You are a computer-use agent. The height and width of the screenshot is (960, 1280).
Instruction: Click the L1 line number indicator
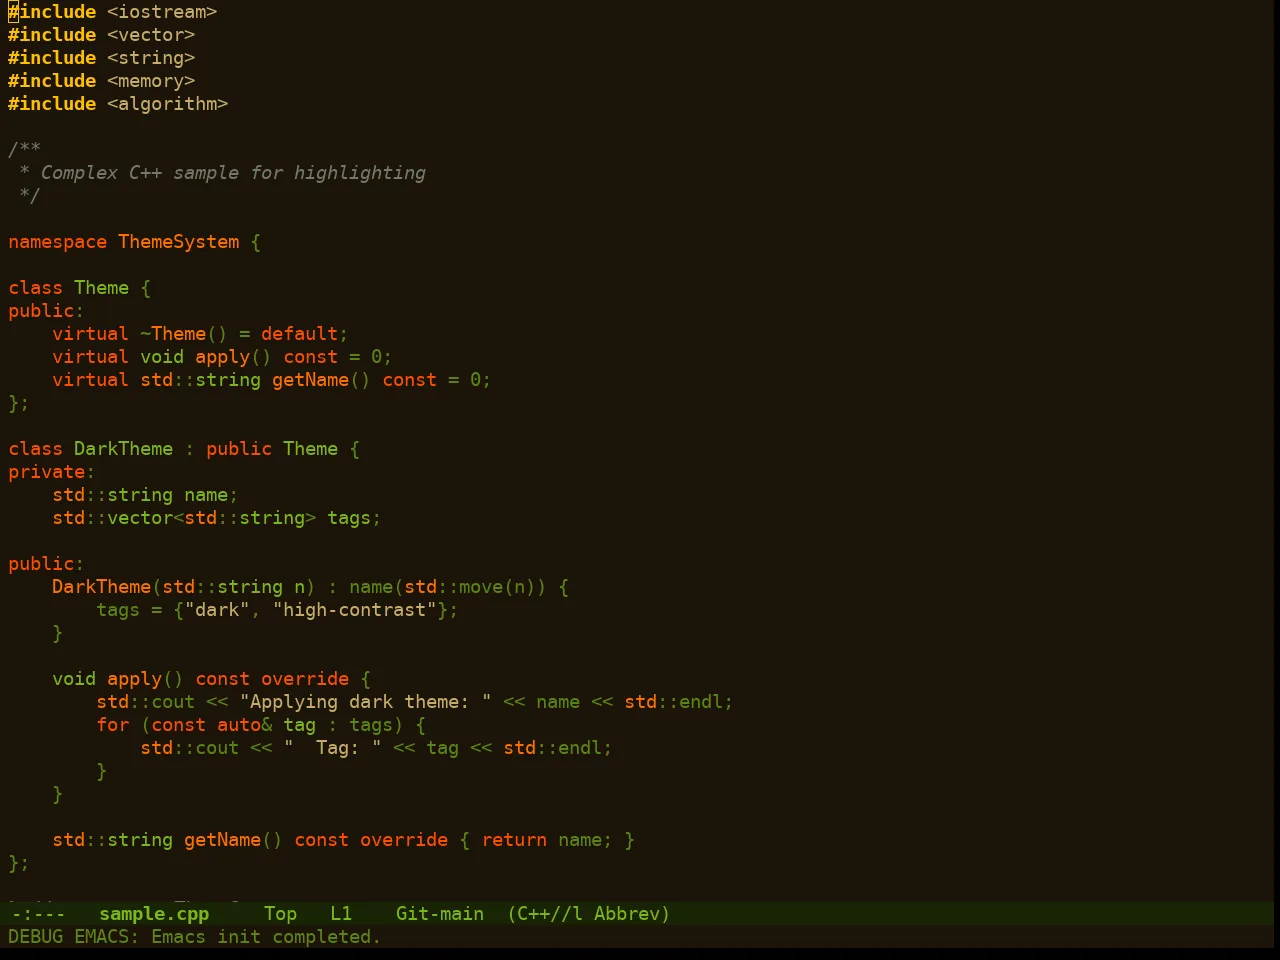pyautogui.click(x=341, y=914)
